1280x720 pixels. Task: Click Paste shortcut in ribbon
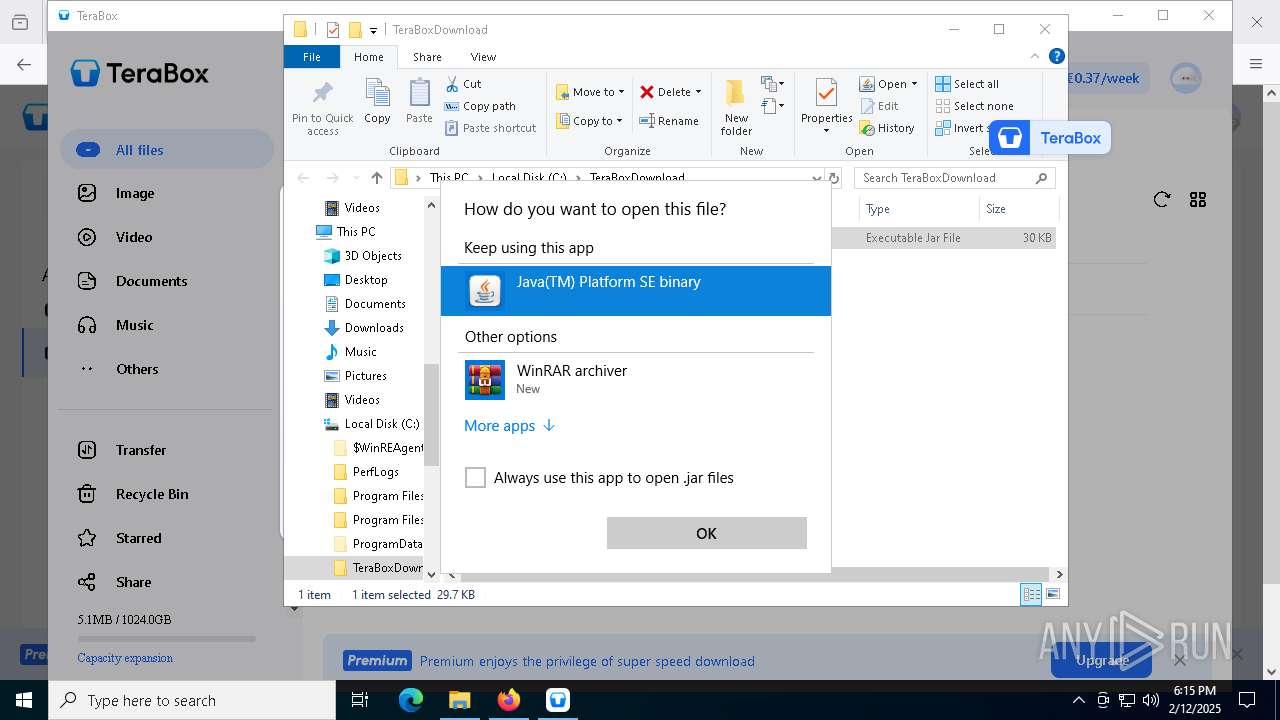[490, 128]
